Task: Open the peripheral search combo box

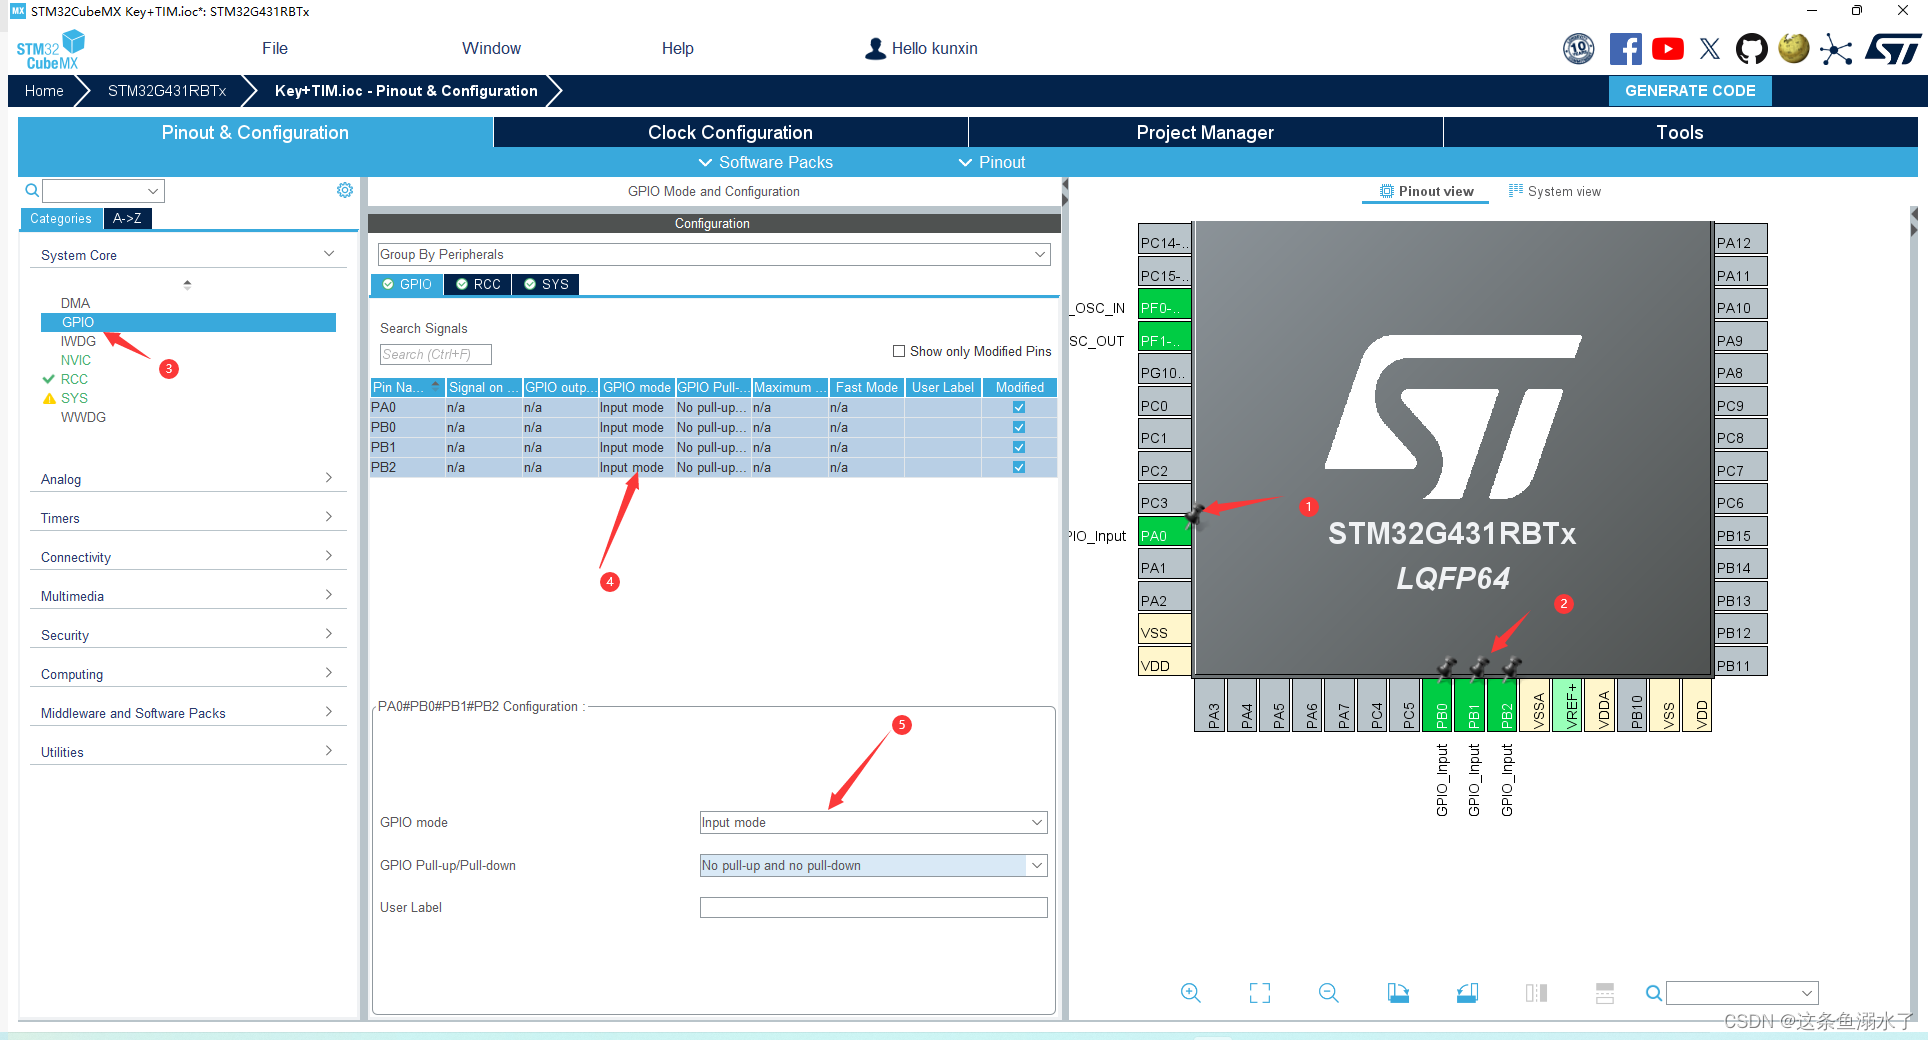Action: point(103,190)
